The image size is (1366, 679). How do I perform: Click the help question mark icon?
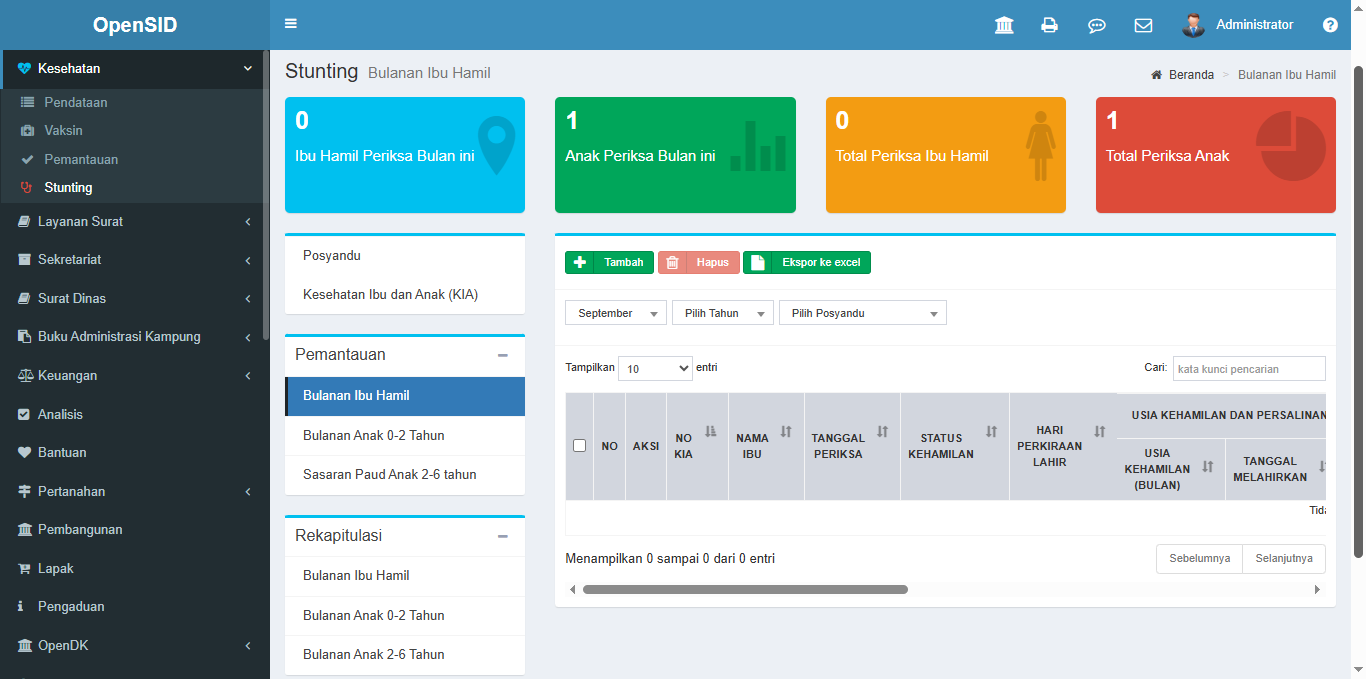click(1330, 25)
